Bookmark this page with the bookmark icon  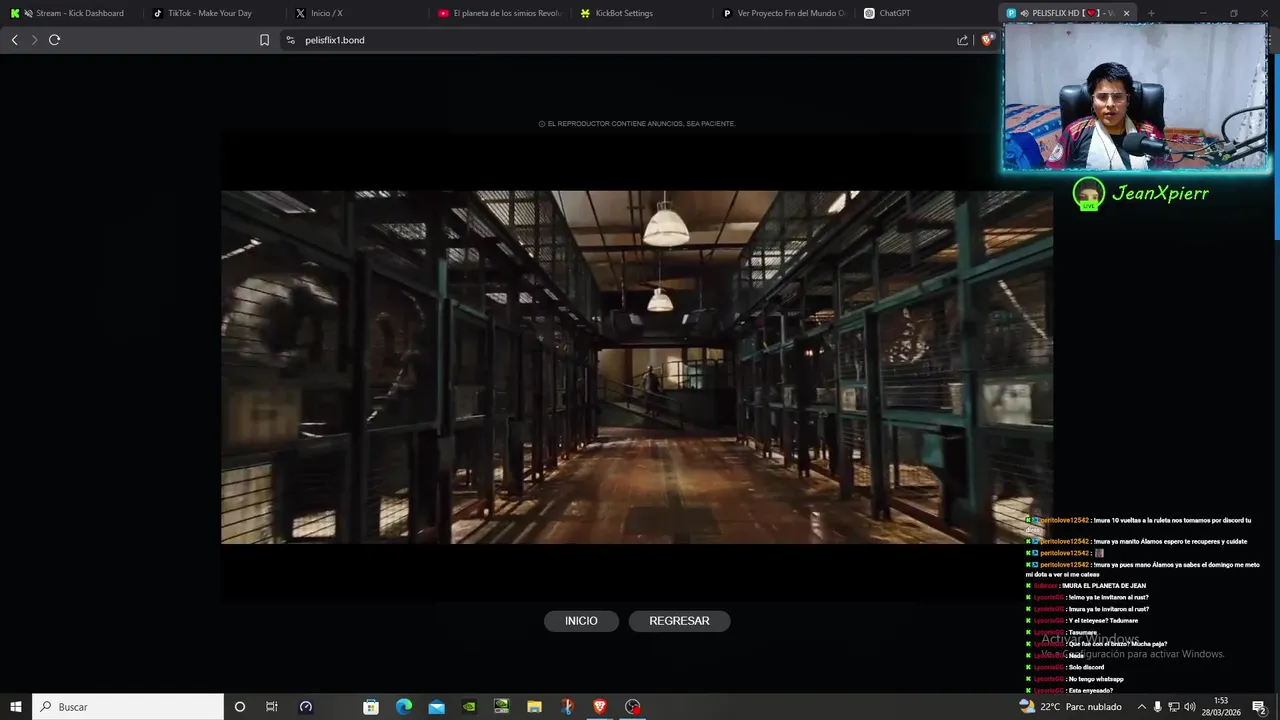pyautogui.click(x=264, y=40)
